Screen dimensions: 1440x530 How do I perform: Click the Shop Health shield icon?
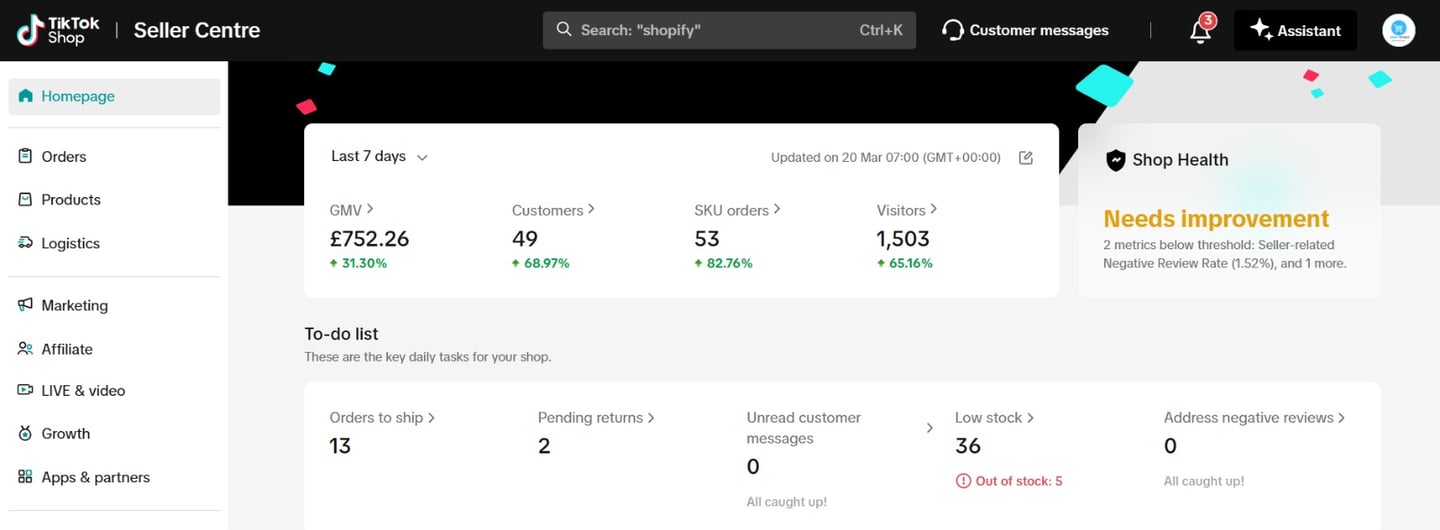coord(1116,160)
